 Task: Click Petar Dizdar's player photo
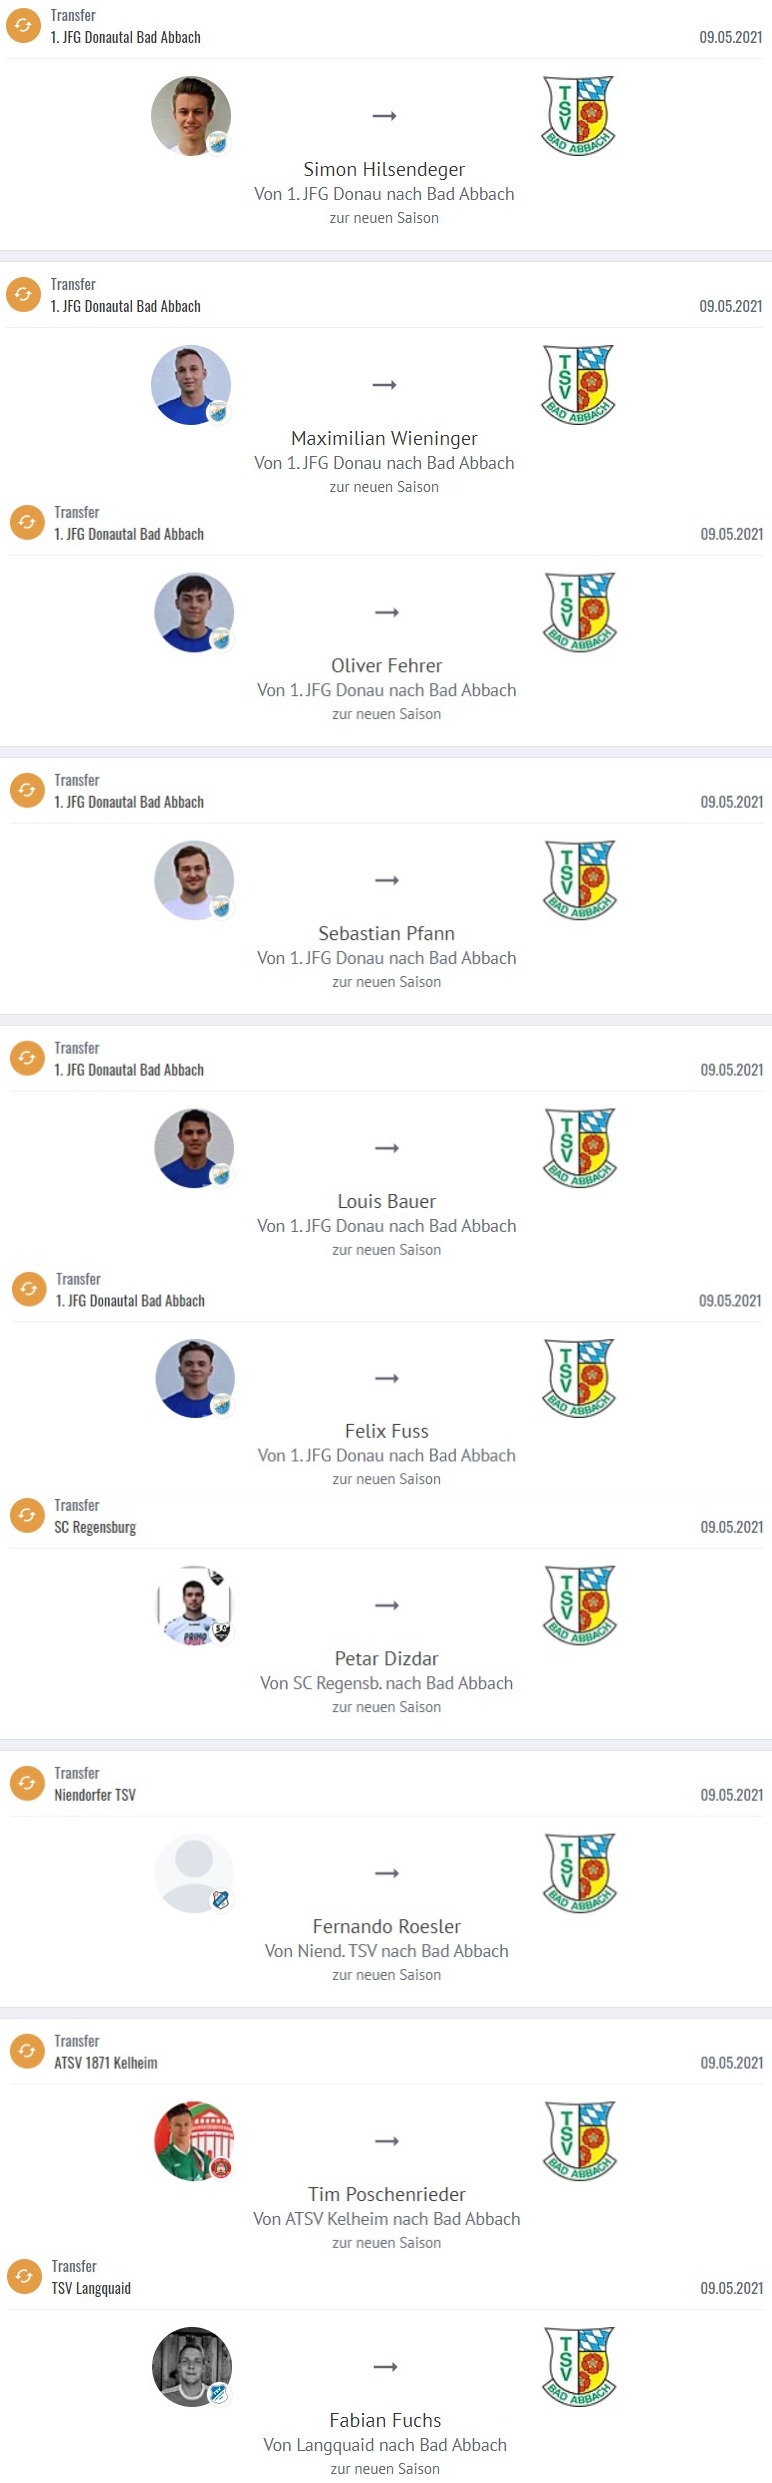click(194, 1605)
